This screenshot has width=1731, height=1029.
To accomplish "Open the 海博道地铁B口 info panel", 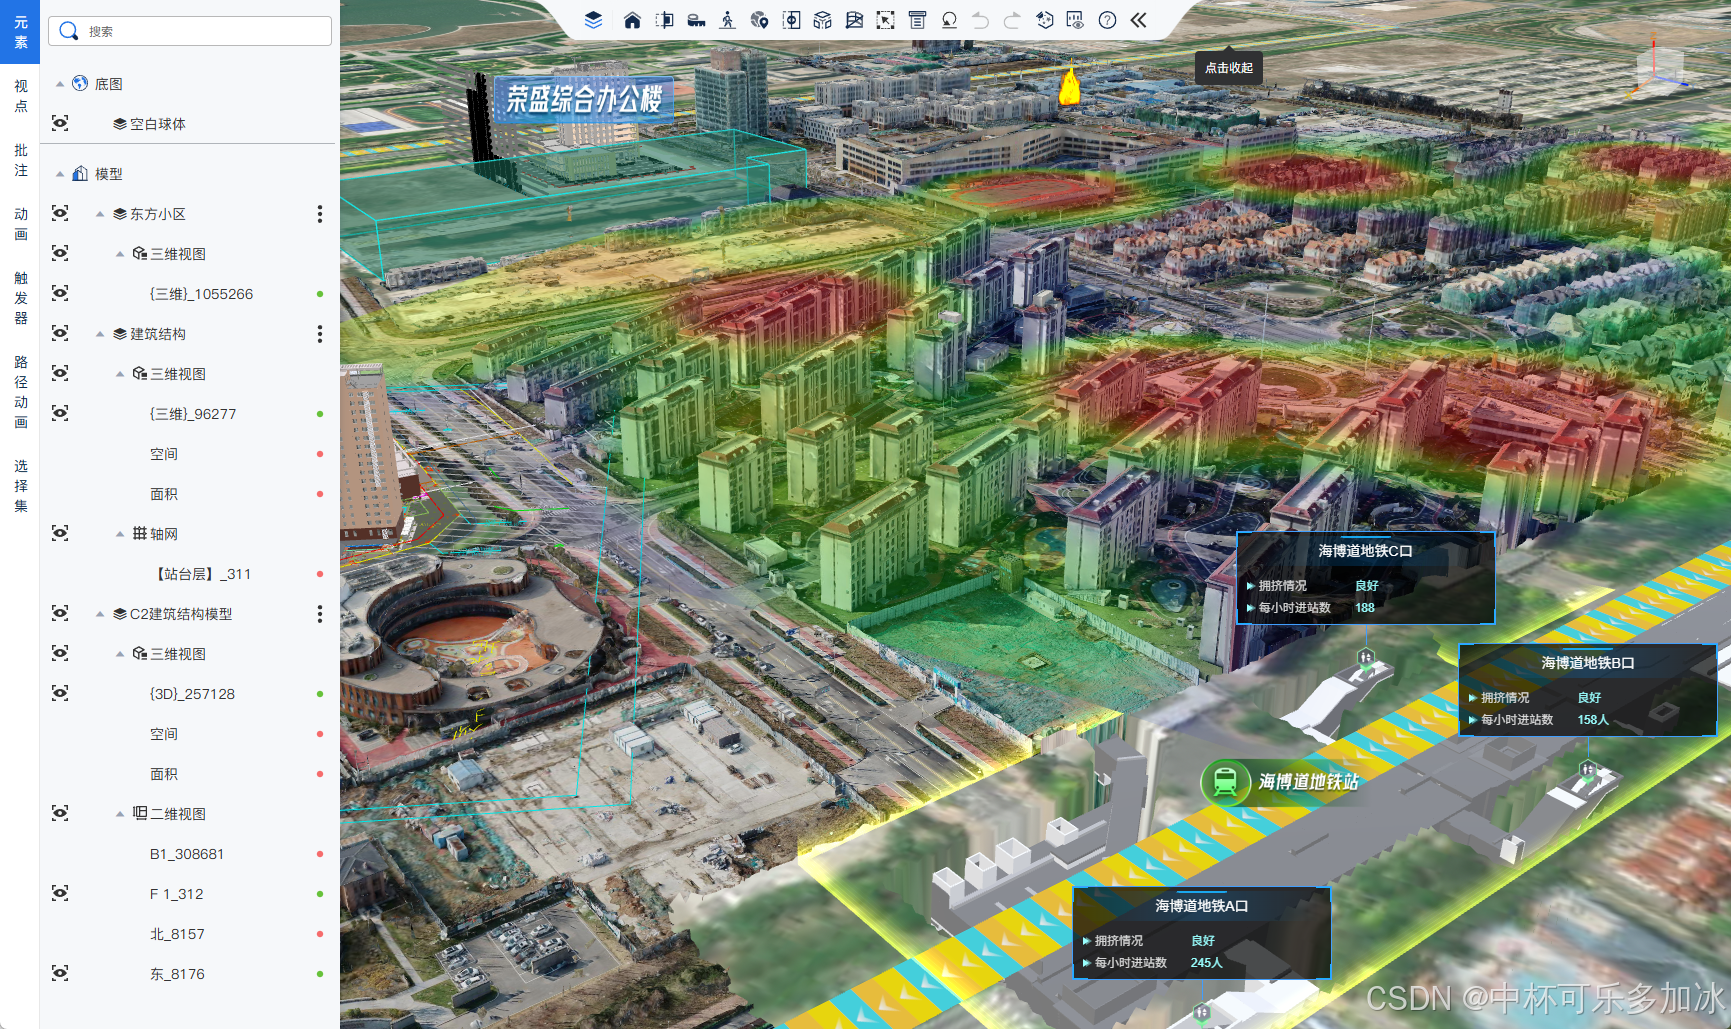I will [x=1587, y=690].
